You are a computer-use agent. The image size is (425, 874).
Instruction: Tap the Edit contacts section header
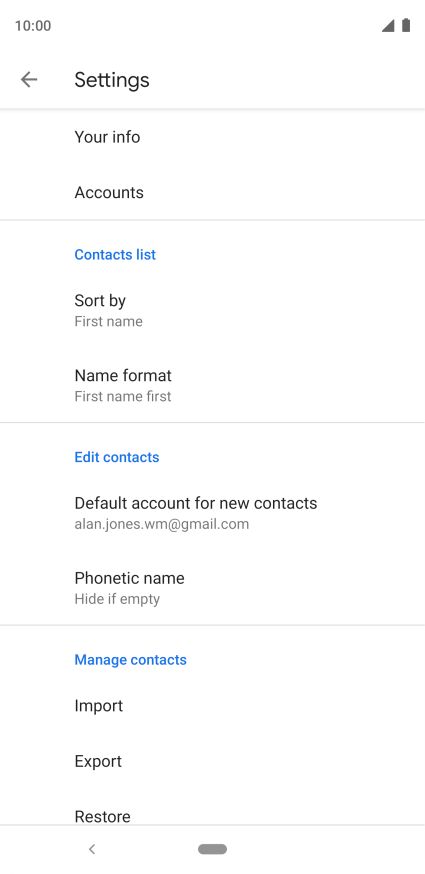point(117,457)
